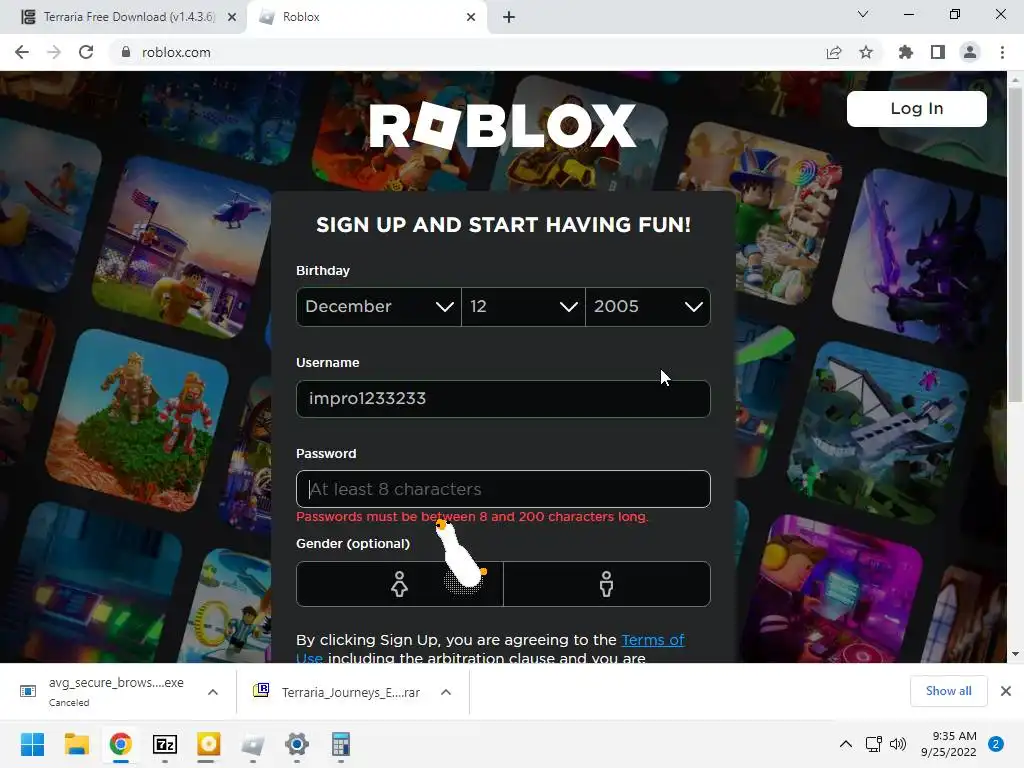
Task: Select the female gender icon
Action: click(x=400, y=584)
